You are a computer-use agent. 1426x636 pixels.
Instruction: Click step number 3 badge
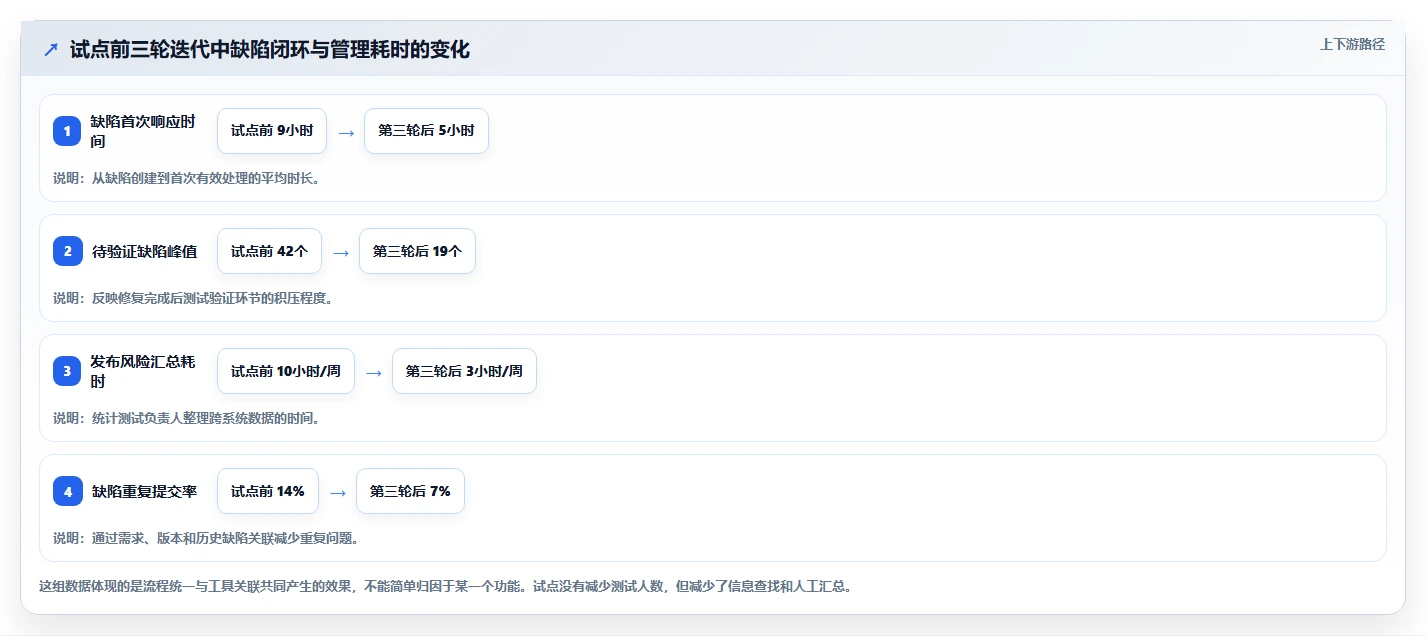coord(67,371)
